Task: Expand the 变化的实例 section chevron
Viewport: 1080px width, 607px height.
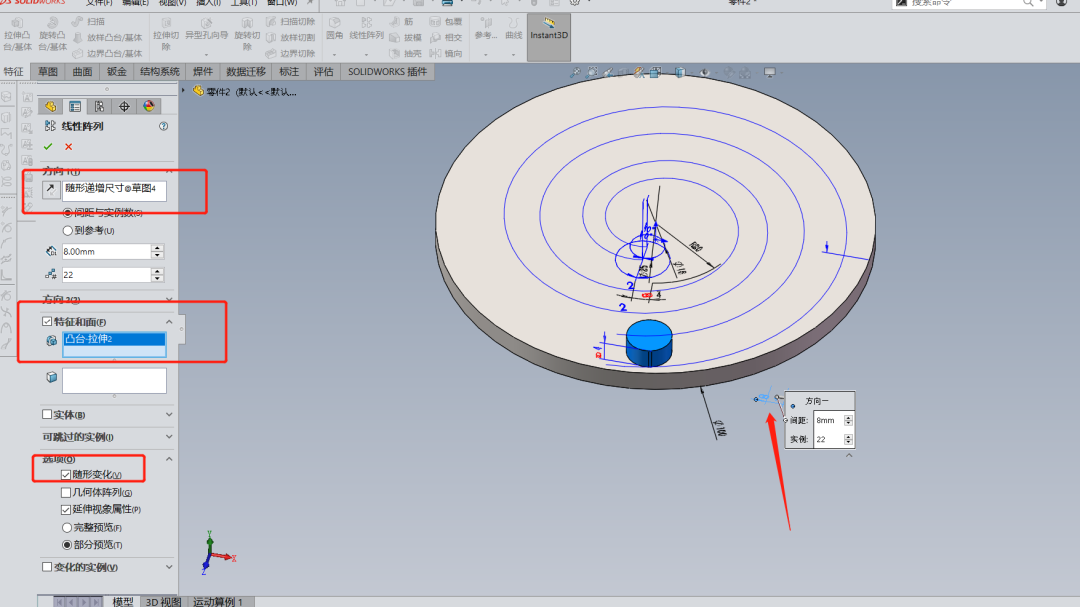Action: point(169,566)
